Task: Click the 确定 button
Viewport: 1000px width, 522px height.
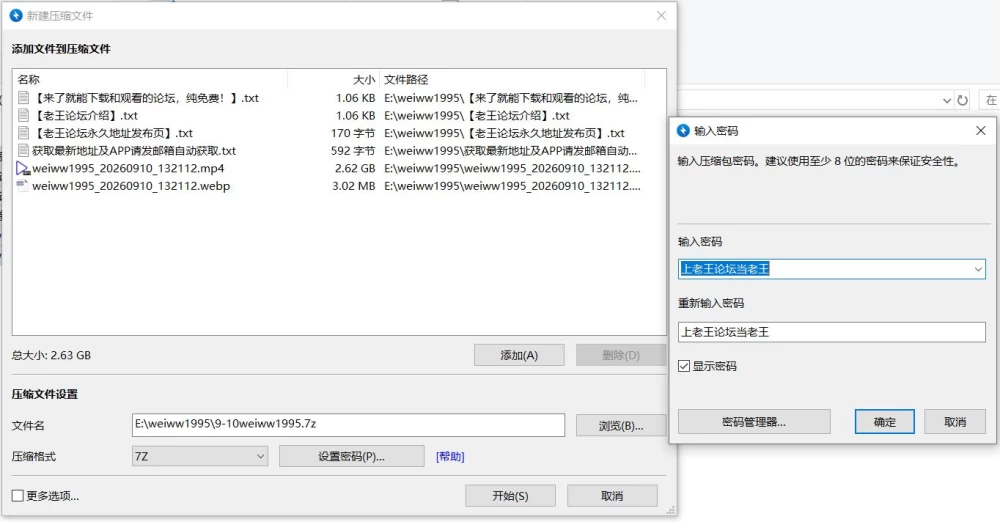Action: 885,422
